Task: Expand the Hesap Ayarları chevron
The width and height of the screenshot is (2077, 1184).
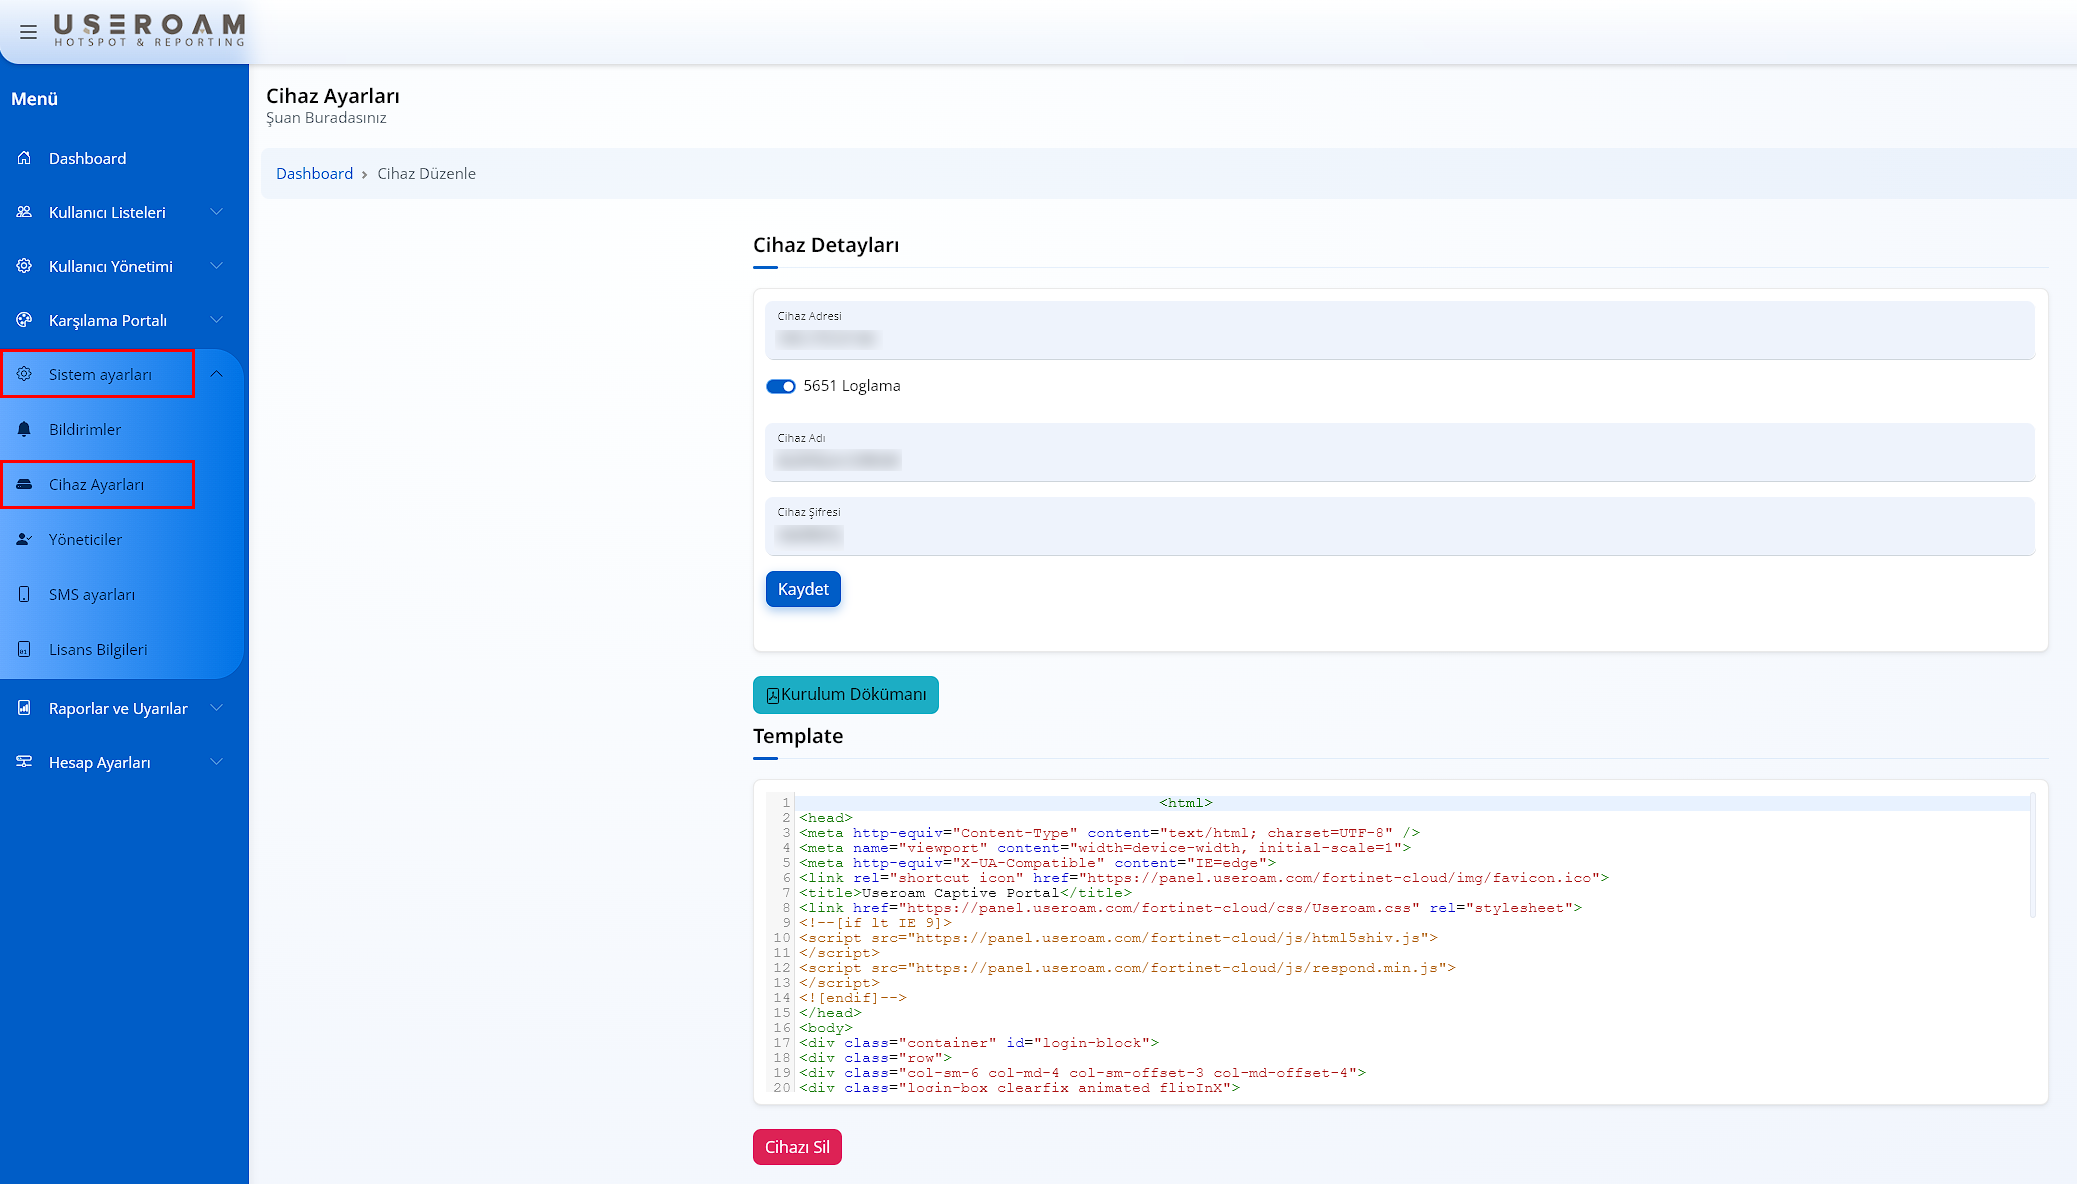Action: click(x=216, y=762)
